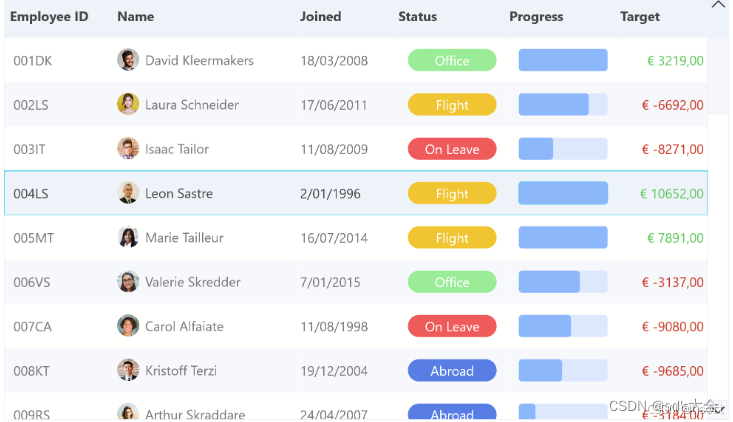733x422 pixels.
Task: Click the Target column header
Action: [640, 17]
